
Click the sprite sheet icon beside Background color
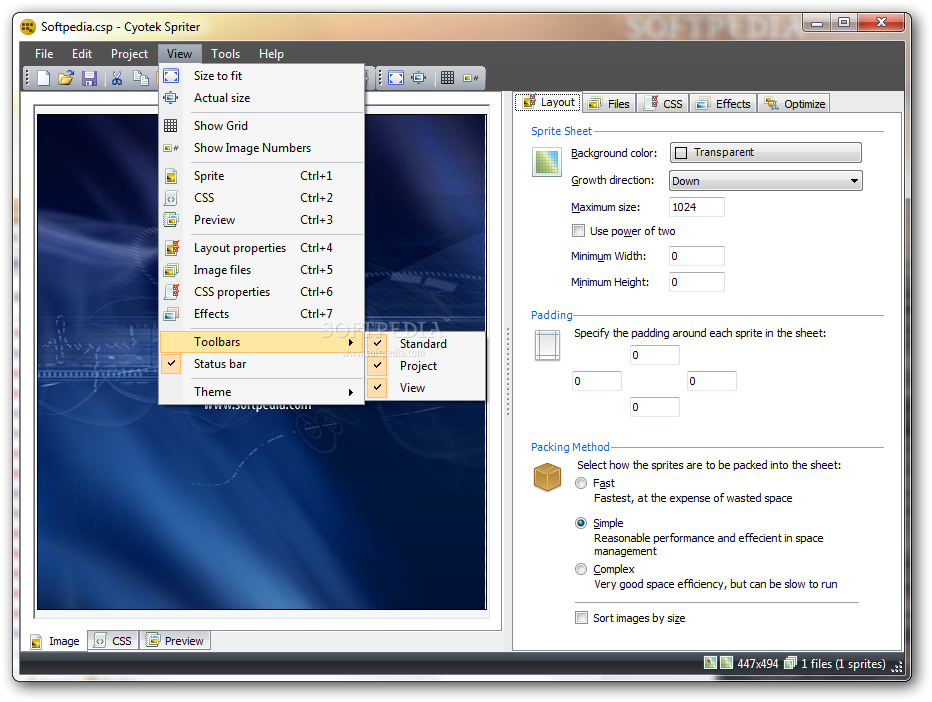[x=546, y=162]
